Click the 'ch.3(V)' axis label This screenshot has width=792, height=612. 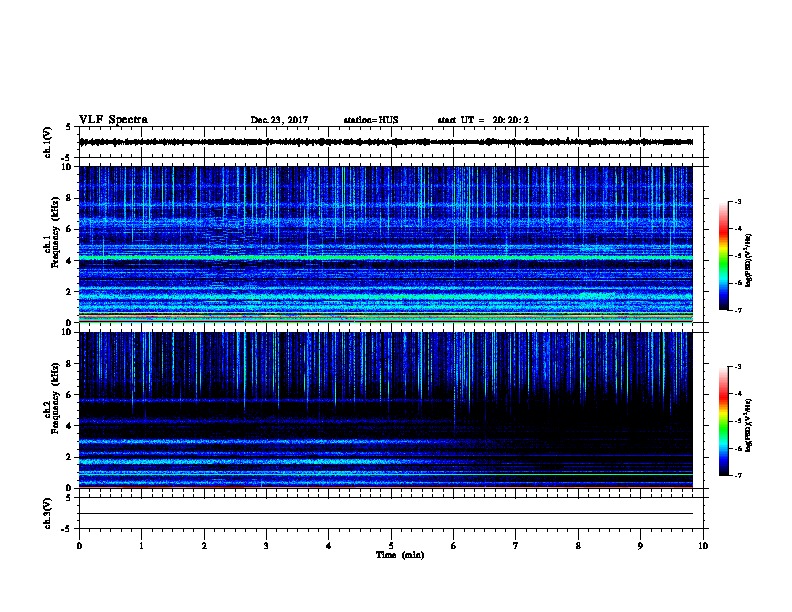point(48,513)
